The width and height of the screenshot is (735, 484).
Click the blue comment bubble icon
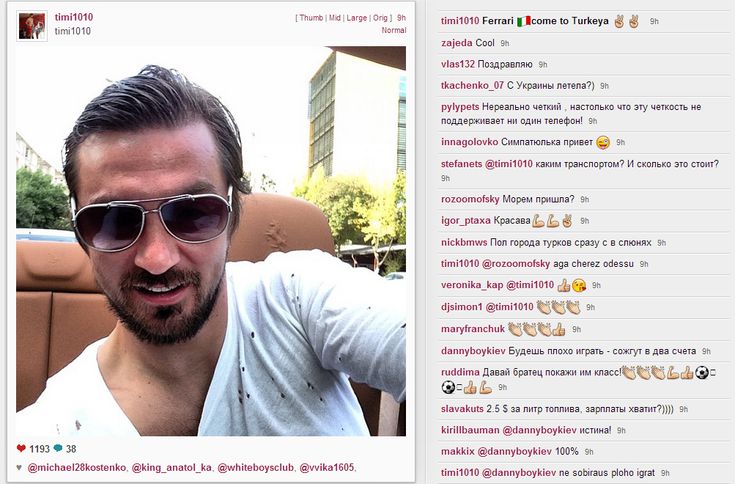(x=58, y=448)
